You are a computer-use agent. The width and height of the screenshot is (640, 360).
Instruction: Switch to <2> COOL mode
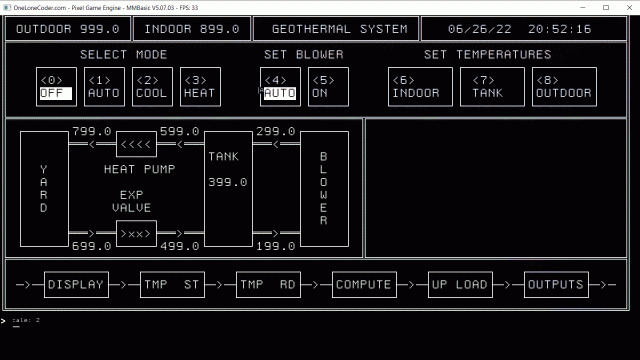pos(152,87)
